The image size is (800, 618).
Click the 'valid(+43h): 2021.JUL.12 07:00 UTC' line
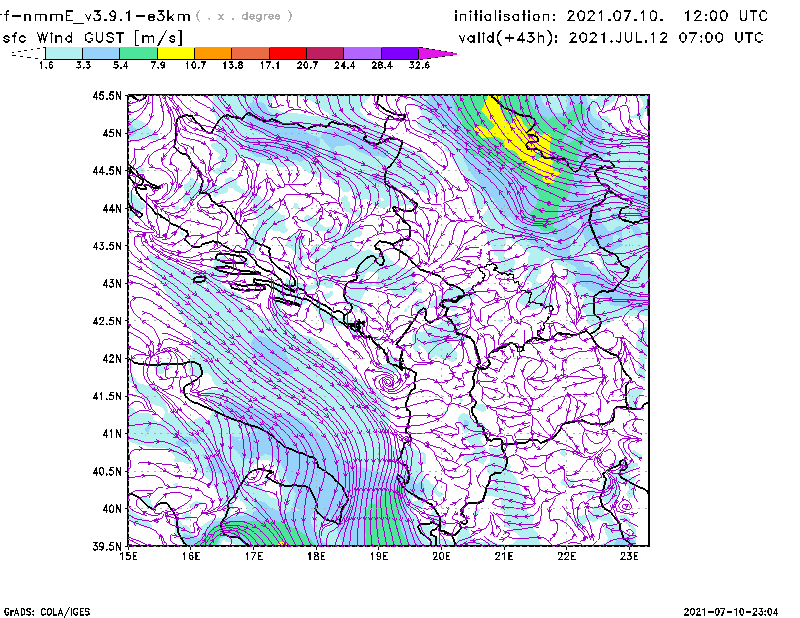611,38
